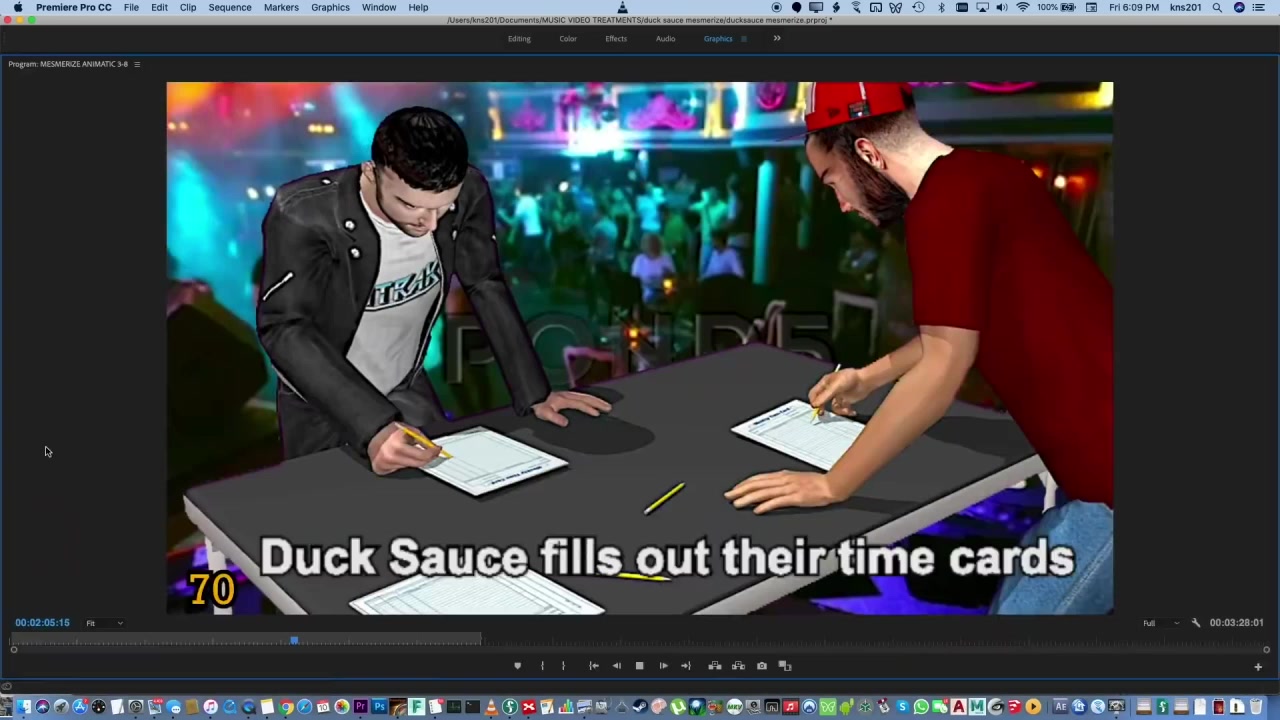
Task: Open the Window menu
Action: 379,7
